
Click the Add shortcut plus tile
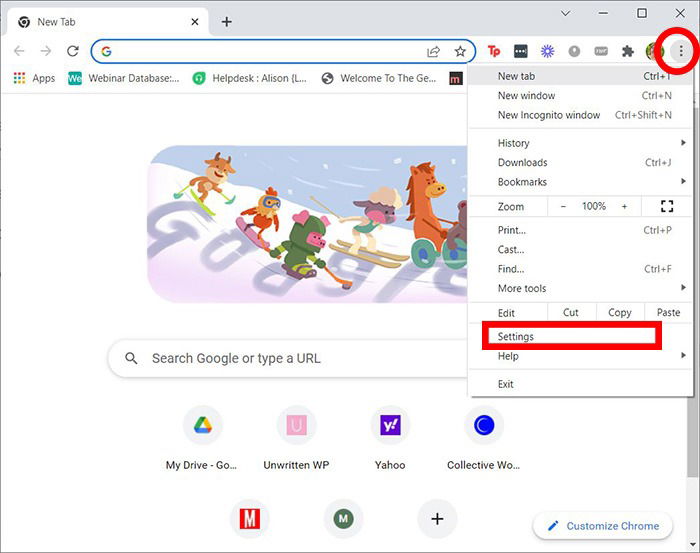pyautogui.click(x=437, y=519)
